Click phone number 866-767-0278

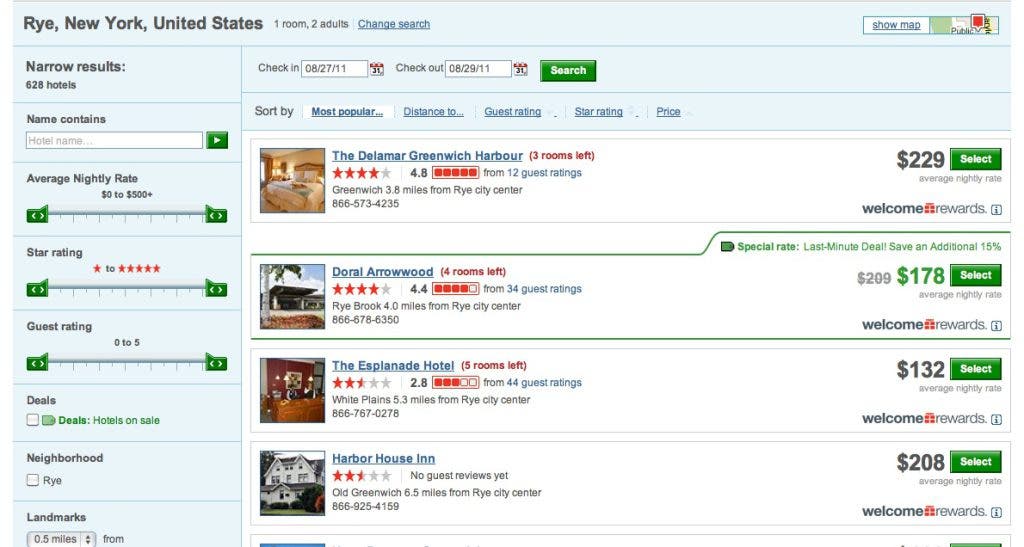click(365, 413)
